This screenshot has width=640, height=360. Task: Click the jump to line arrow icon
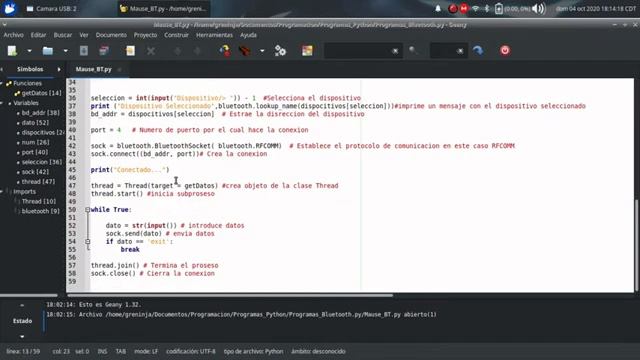coord(478,51)
